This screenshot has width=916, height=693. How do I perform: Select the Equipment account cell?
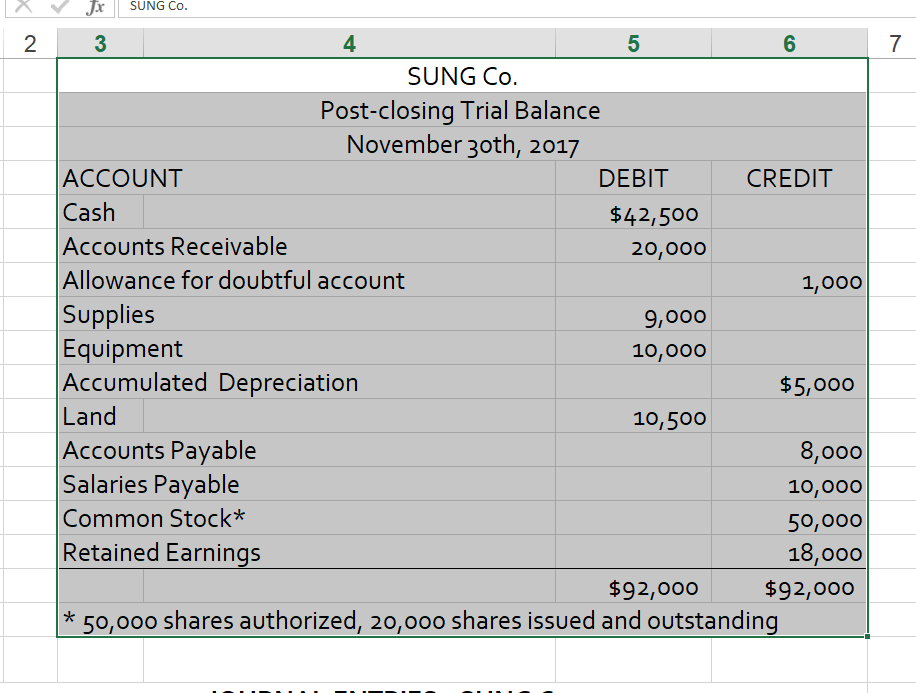click(x=307, y=348)
